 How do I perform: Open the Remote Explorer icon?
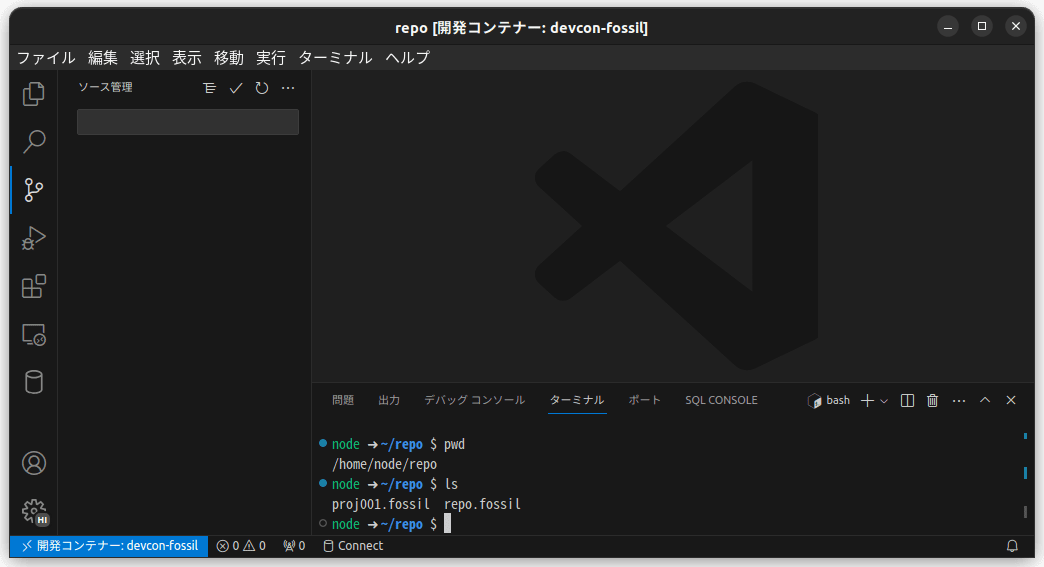(33, 335)
